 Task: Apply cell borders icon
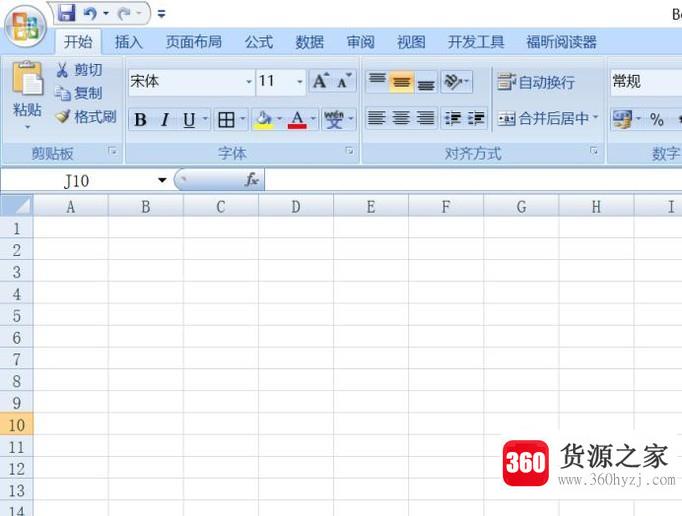click(226, 119)
